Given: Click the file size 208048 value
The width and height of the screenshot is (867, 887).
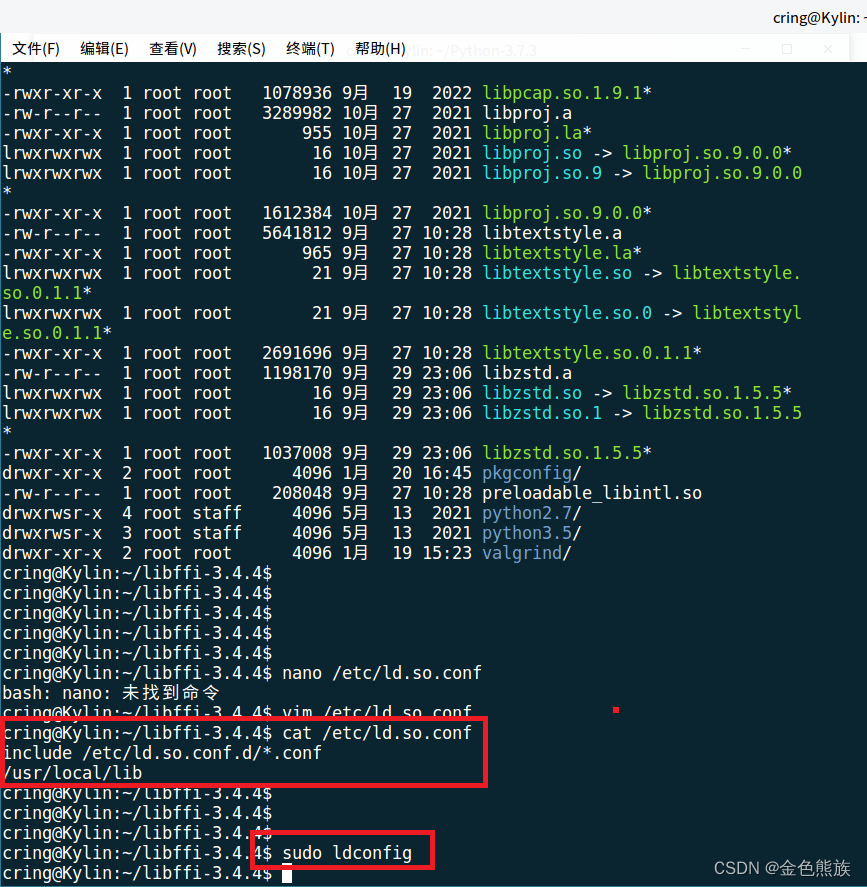Looking at the screenshot, I should tap(302, 493).
